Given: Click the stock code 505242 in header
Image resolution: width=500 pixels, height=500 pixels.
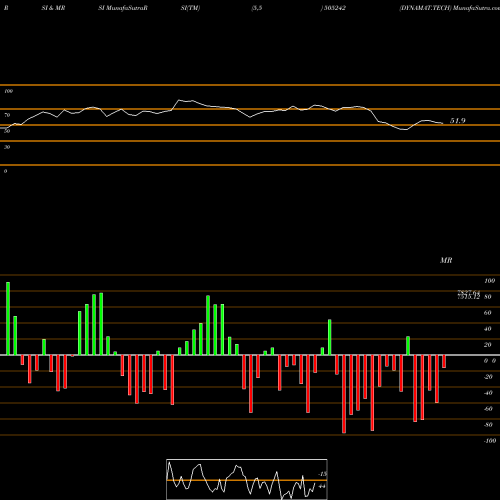Looking at the screenshot, I should tap(334, 8).
